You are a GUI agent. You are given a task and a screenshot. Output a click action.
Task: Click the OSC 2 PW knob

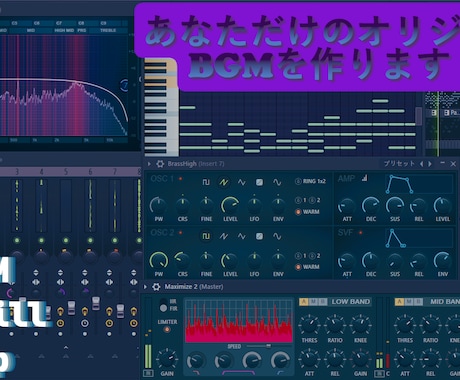(x=159, y=261)
